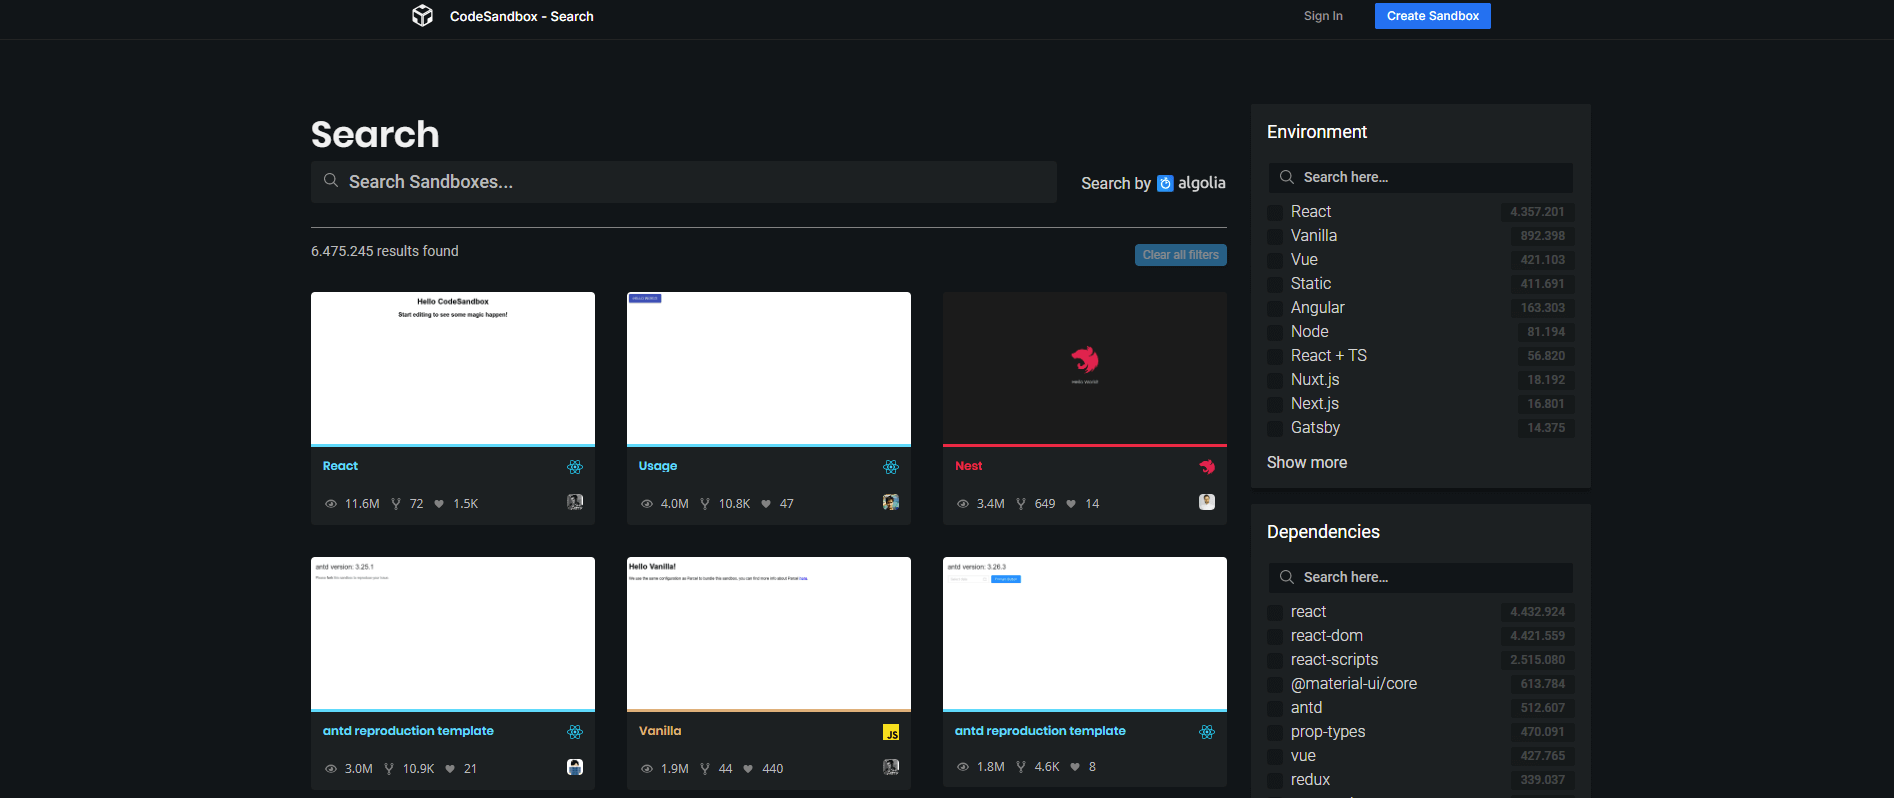Open the React sandbox preview thumbnail
This screenshot has height=798, width=1894.
click(x=453, y=368)
